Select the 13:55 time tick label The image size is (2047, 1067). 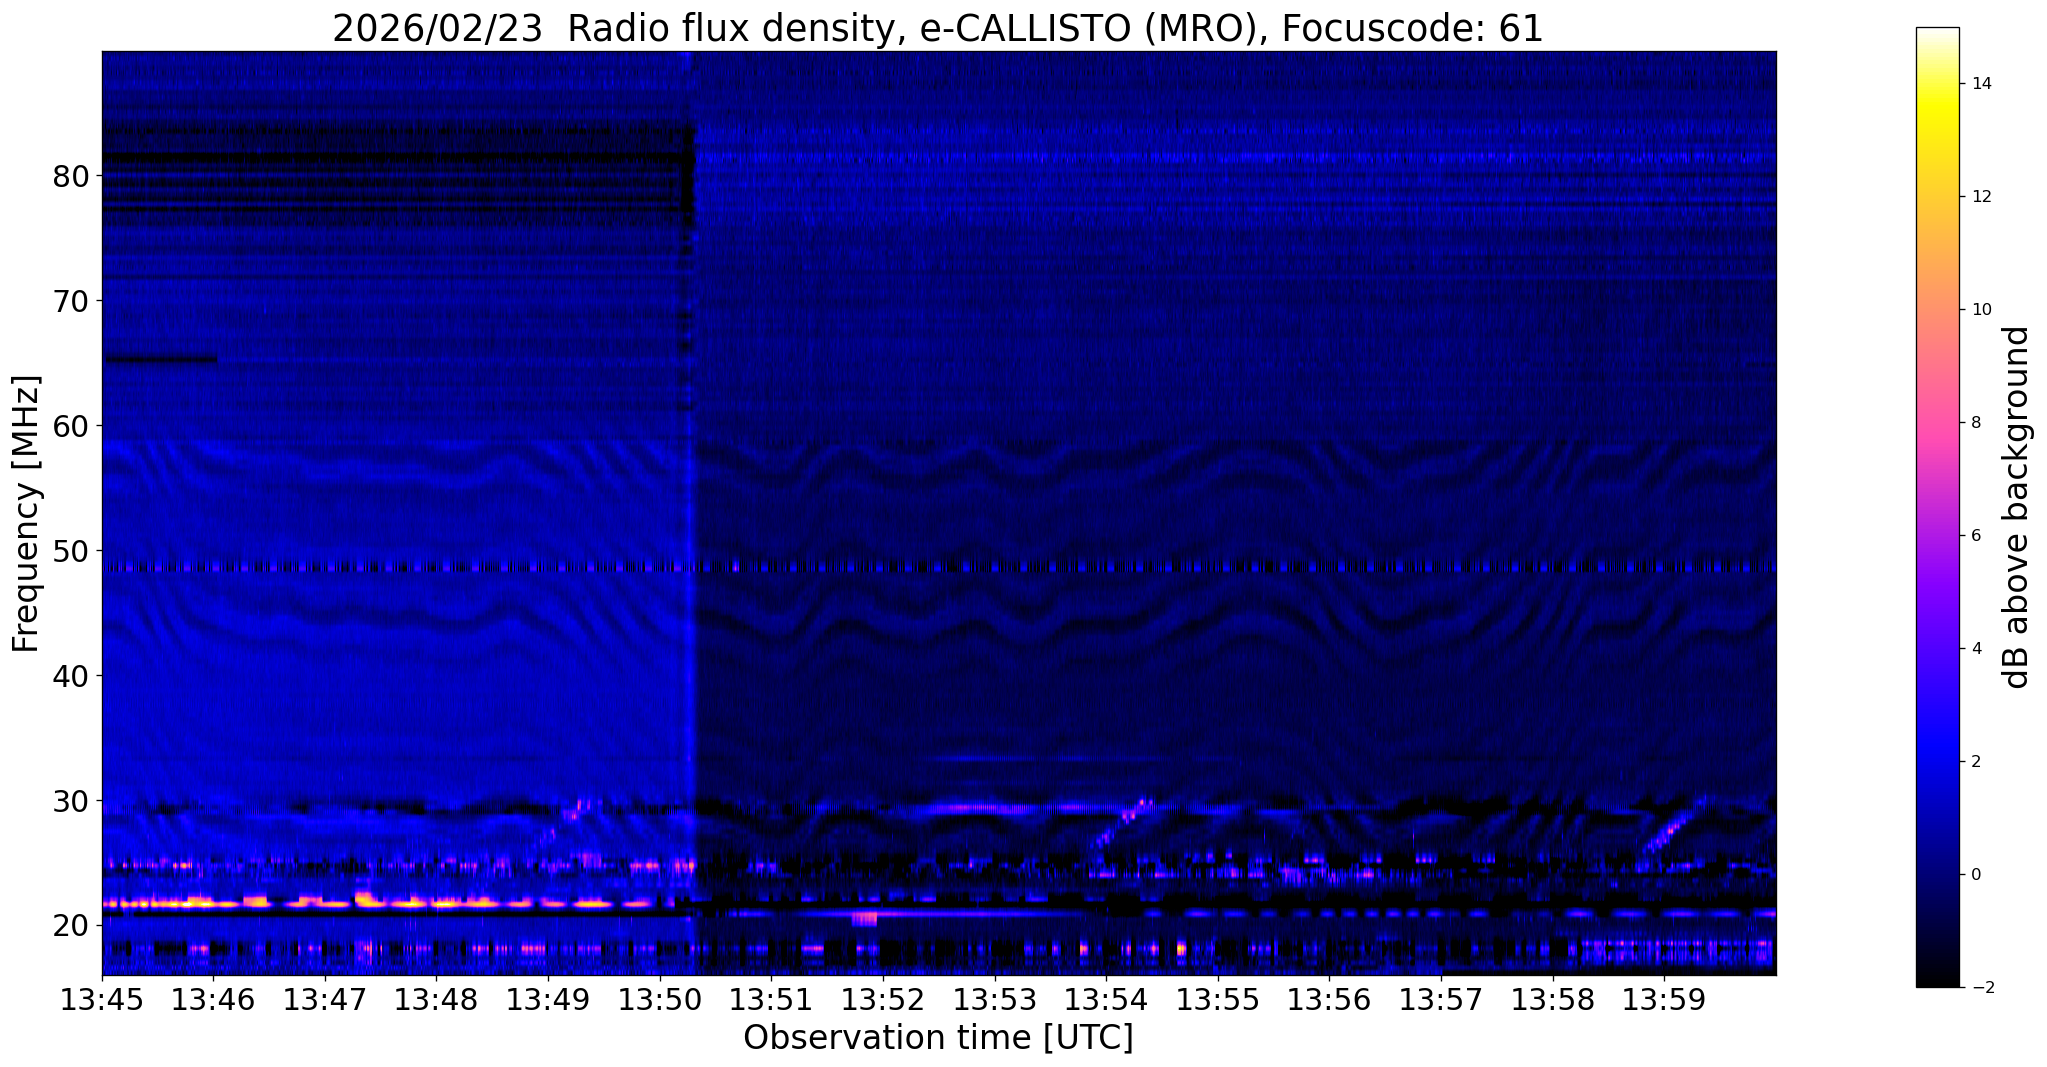pos(1218,1000)
